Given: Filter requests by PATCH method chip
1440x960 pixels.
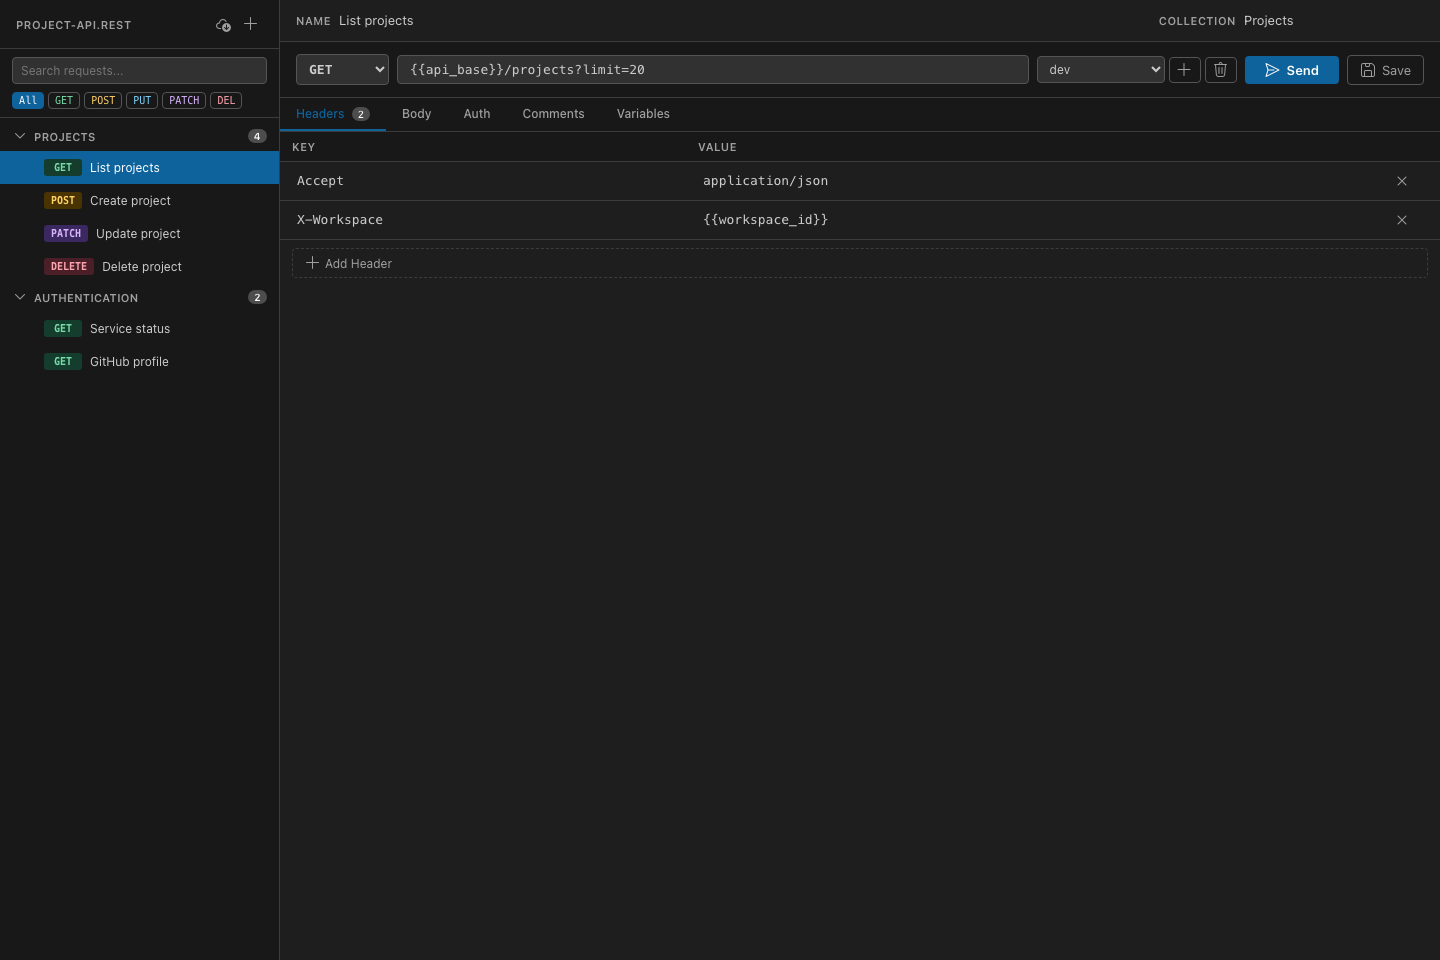Looking at the screenshot, I should [x=184, y=100].
